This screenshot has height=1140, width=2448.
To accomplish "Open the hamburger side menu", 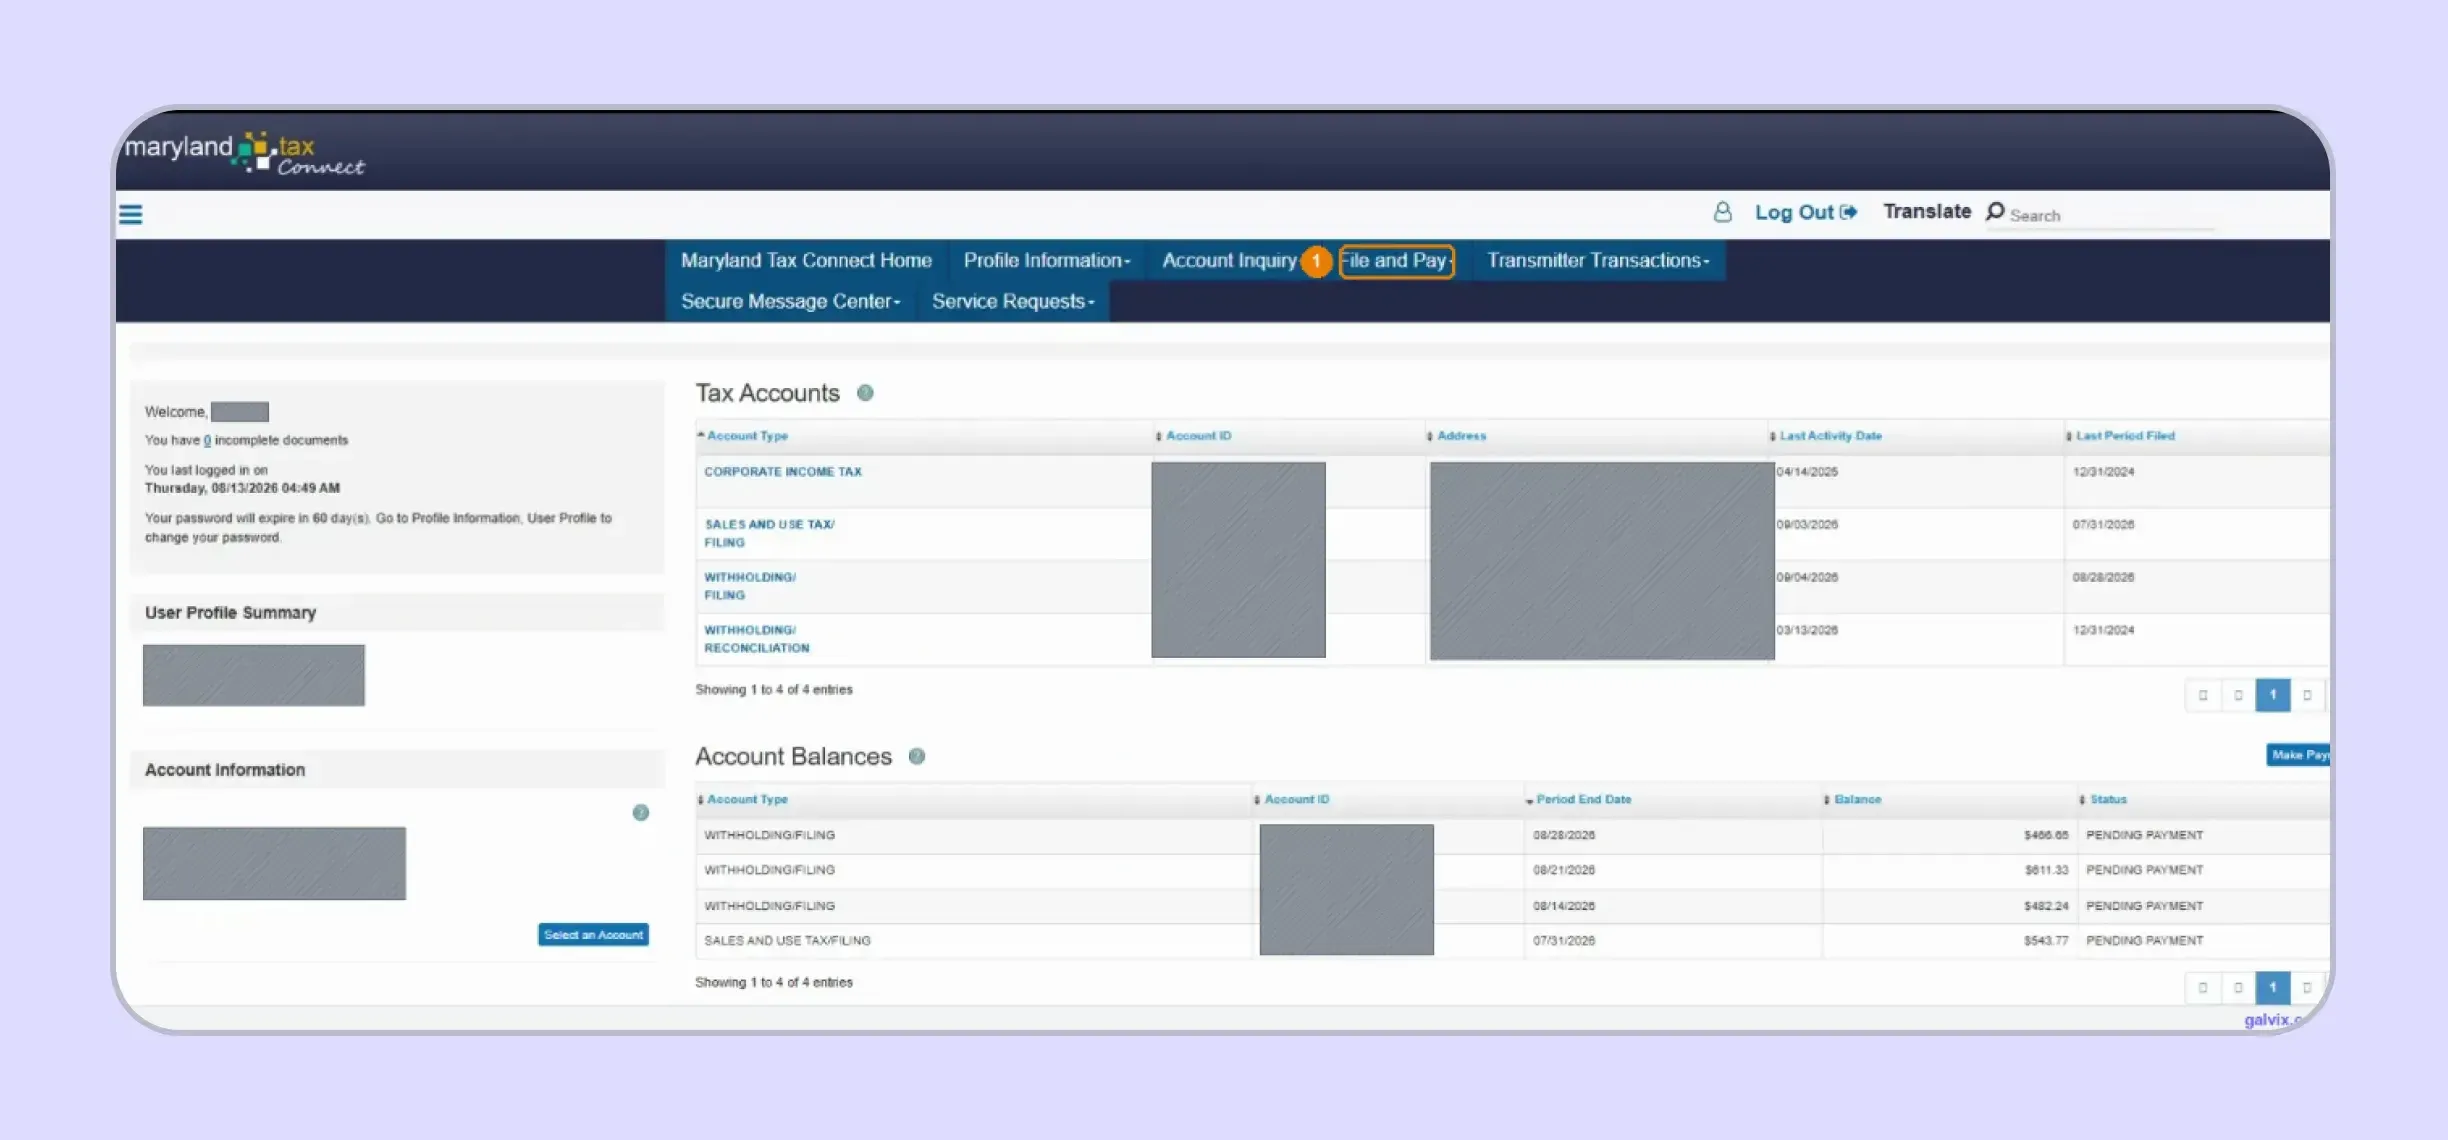I will pos(131,215).
